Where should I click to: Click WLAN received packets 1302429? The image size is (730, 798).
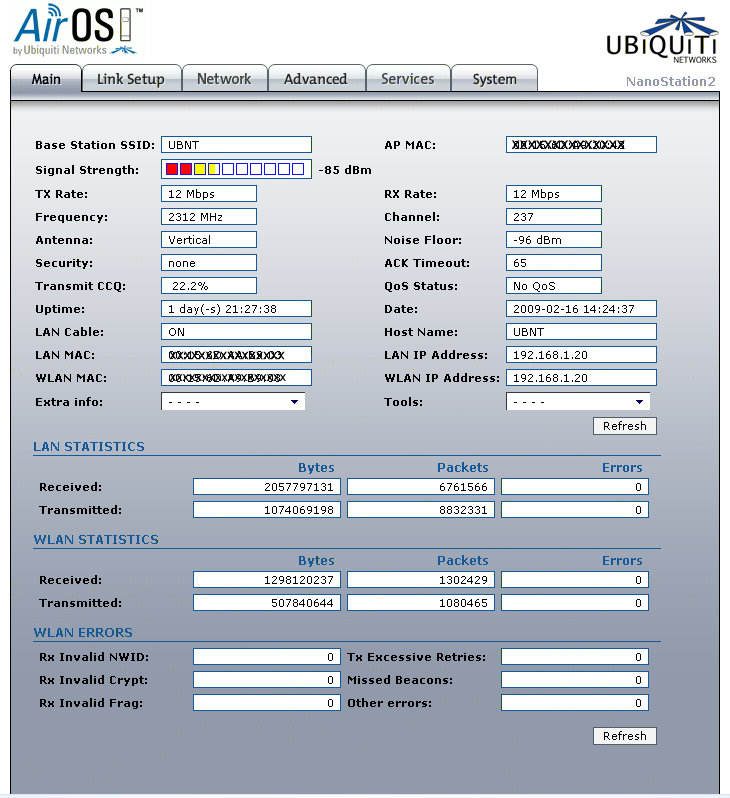[421, 580]
